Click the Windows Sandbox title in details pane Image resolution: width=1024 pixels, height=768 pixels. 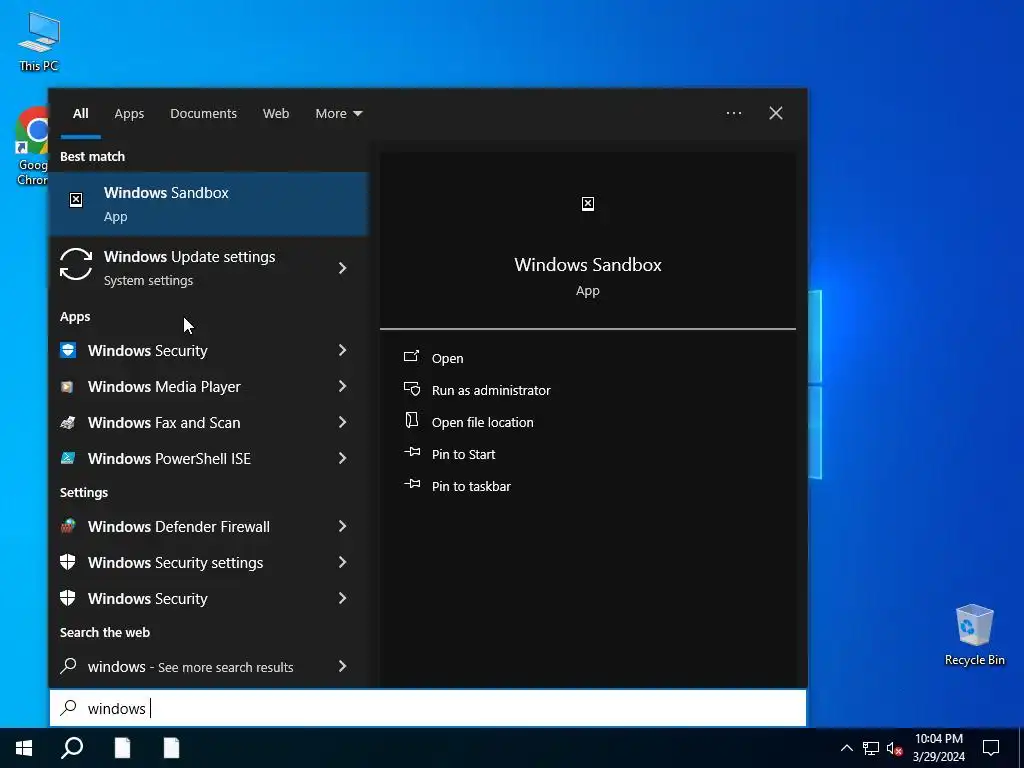(x=588, y=264)
